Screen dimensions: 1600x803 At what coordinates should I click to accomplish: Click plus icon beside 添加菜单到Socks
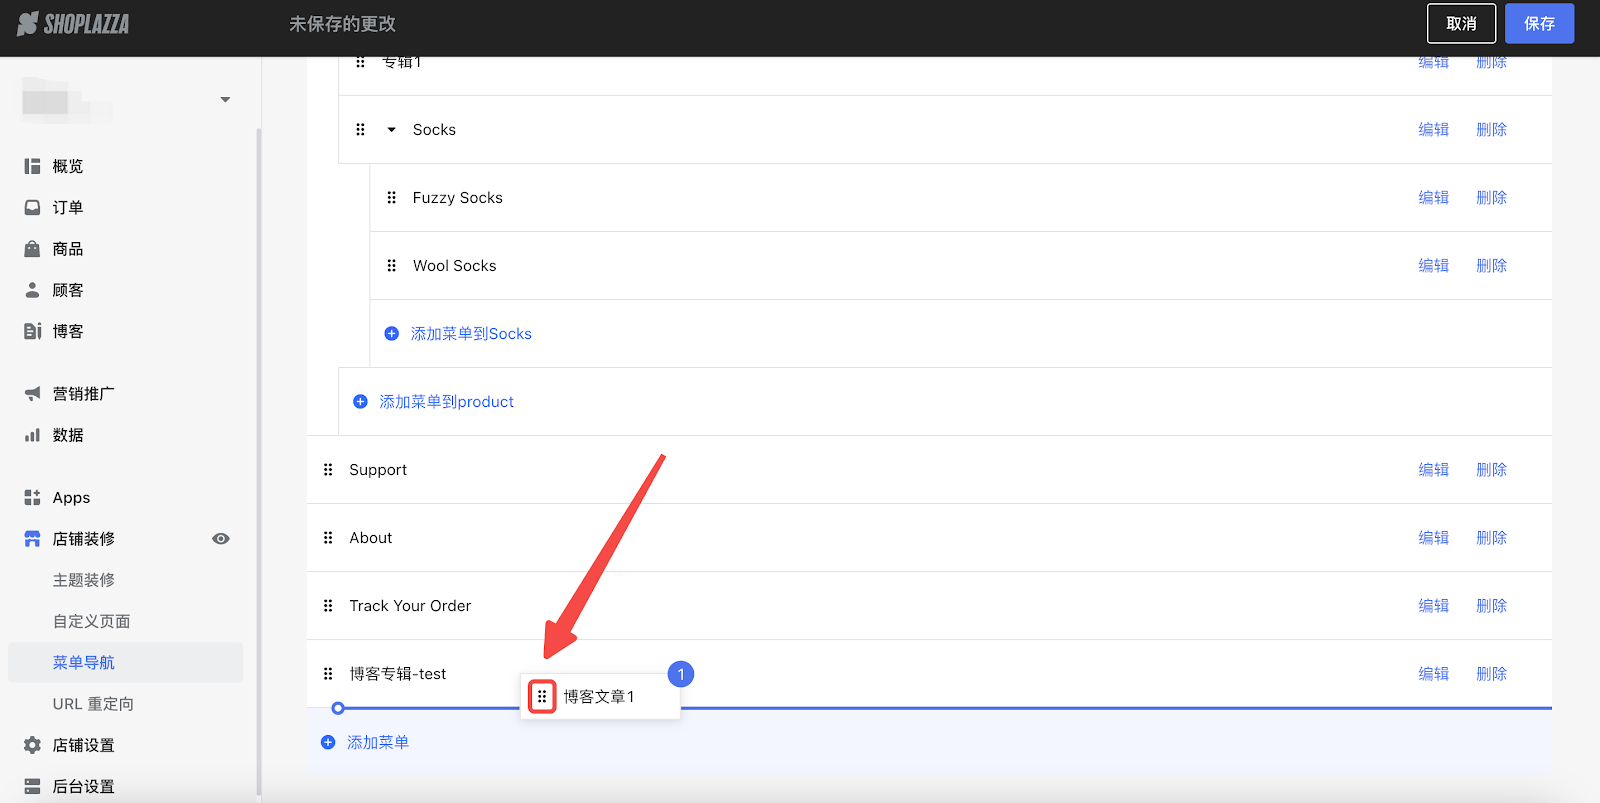(x=392, y=333)
